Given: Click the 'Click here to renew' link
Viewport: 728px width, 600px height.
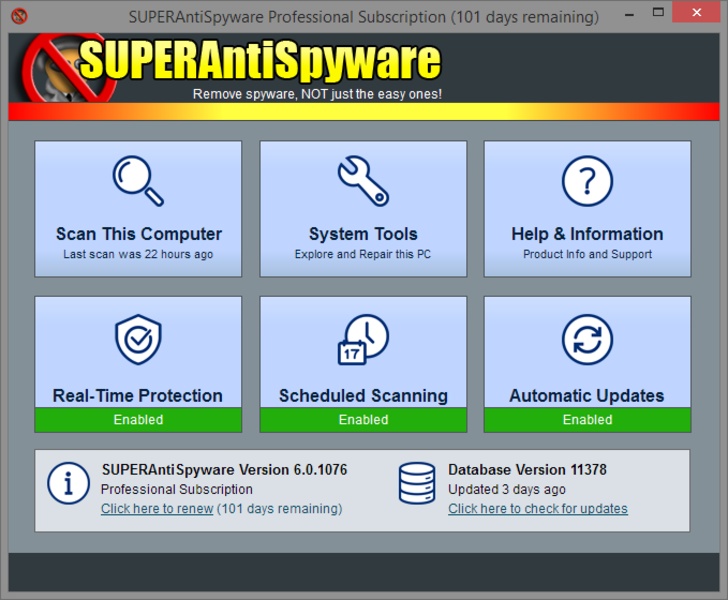Looking at the screenshot, I should (x=157, y=509).
